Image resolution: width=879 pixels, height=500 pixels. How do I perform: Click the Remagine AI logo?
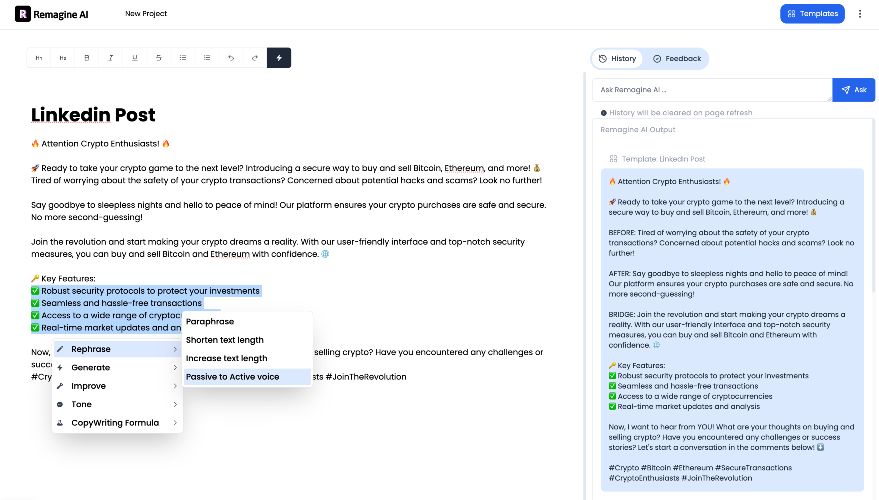(52, 14)
